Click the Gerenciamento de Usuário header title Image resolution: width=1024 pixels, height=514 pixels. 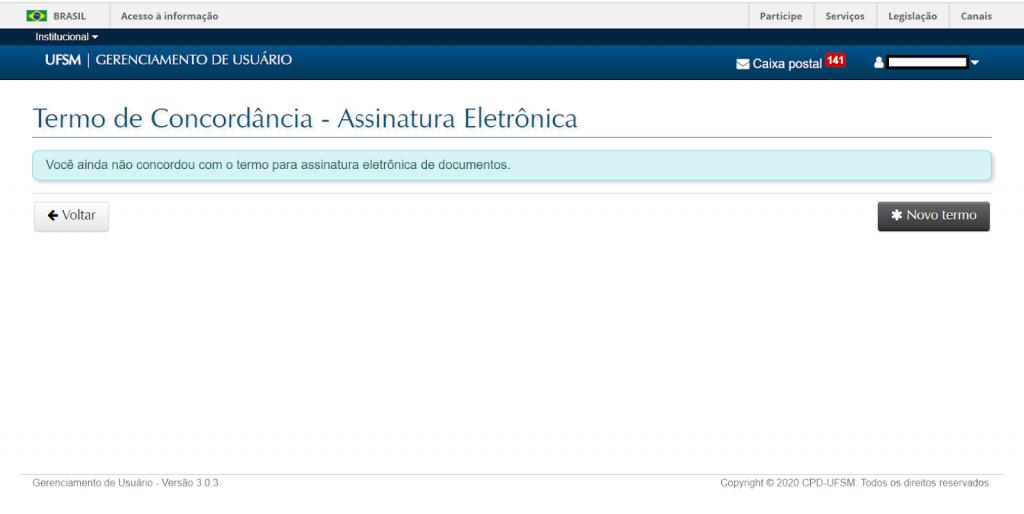194,60
